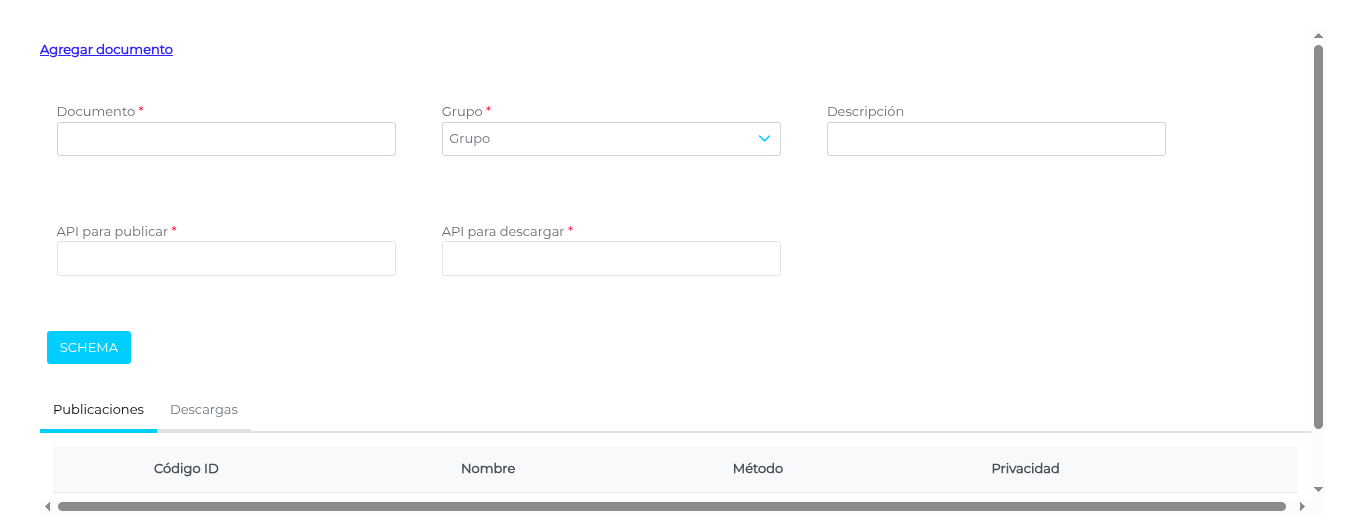Viewport: 1366px width, 521px height.
Task: Click the scroll left arrow
Action: click(47, 507)
